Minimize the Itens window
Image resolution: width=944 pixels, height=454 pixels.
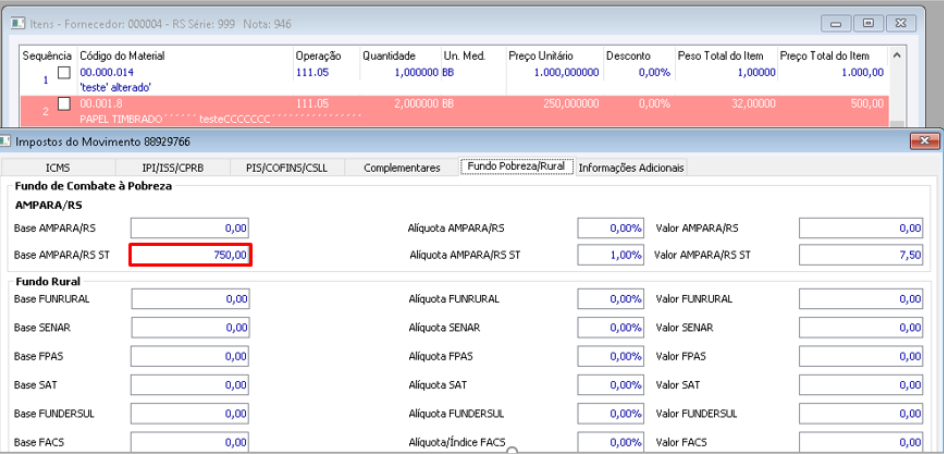pos(836,23)
